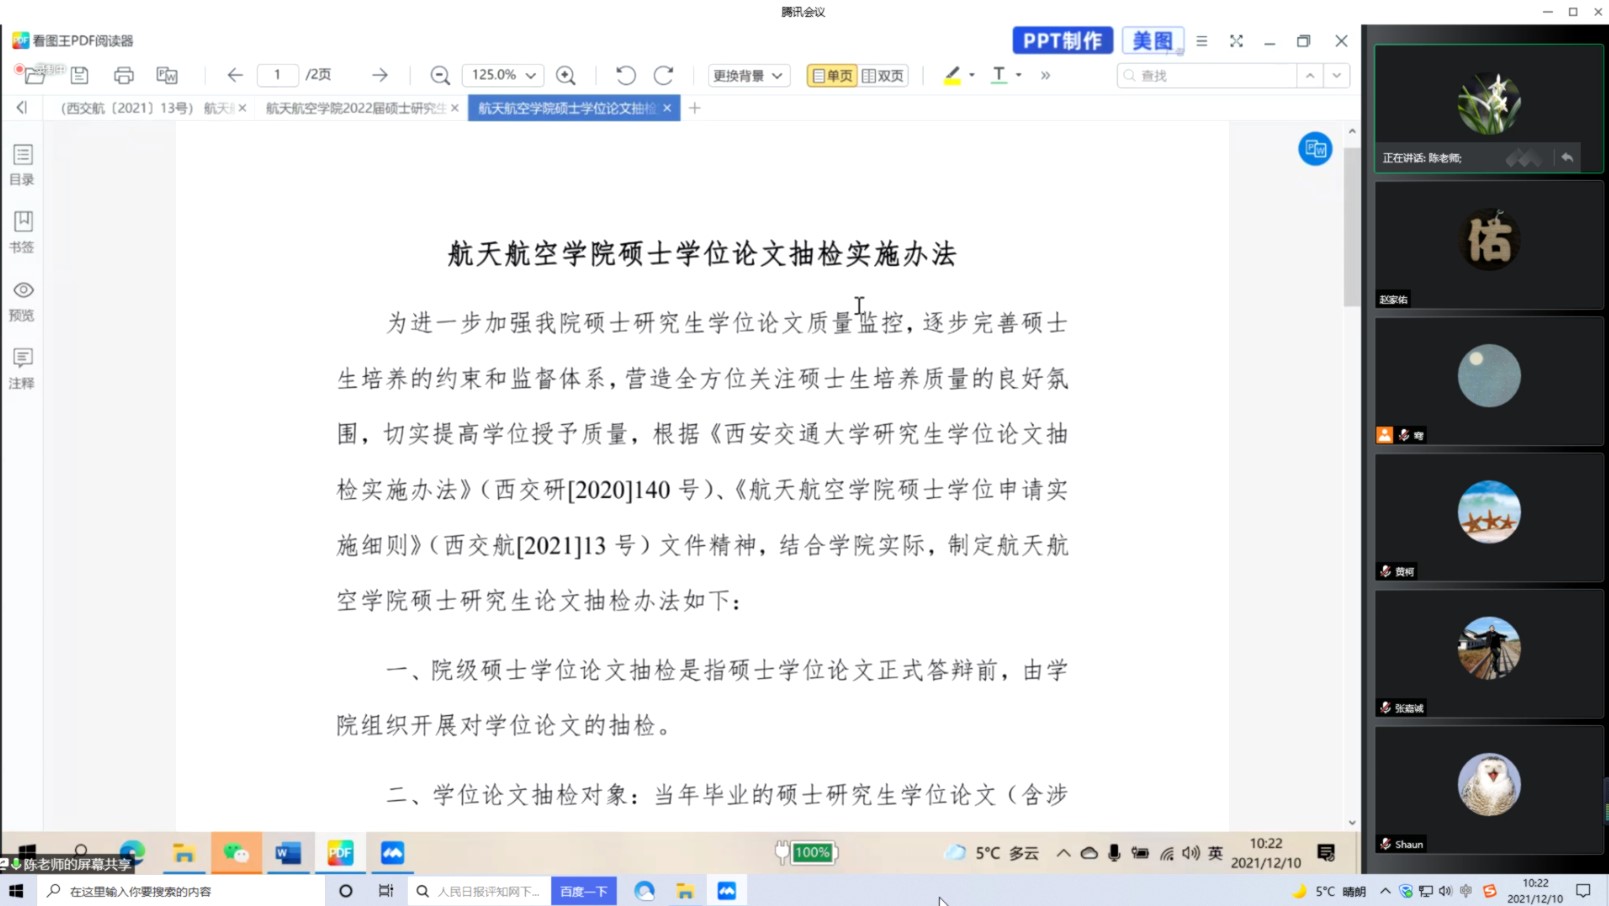Click the 查找 search input field
This screenshot has height=906, width=1609.
point(1210,75)
